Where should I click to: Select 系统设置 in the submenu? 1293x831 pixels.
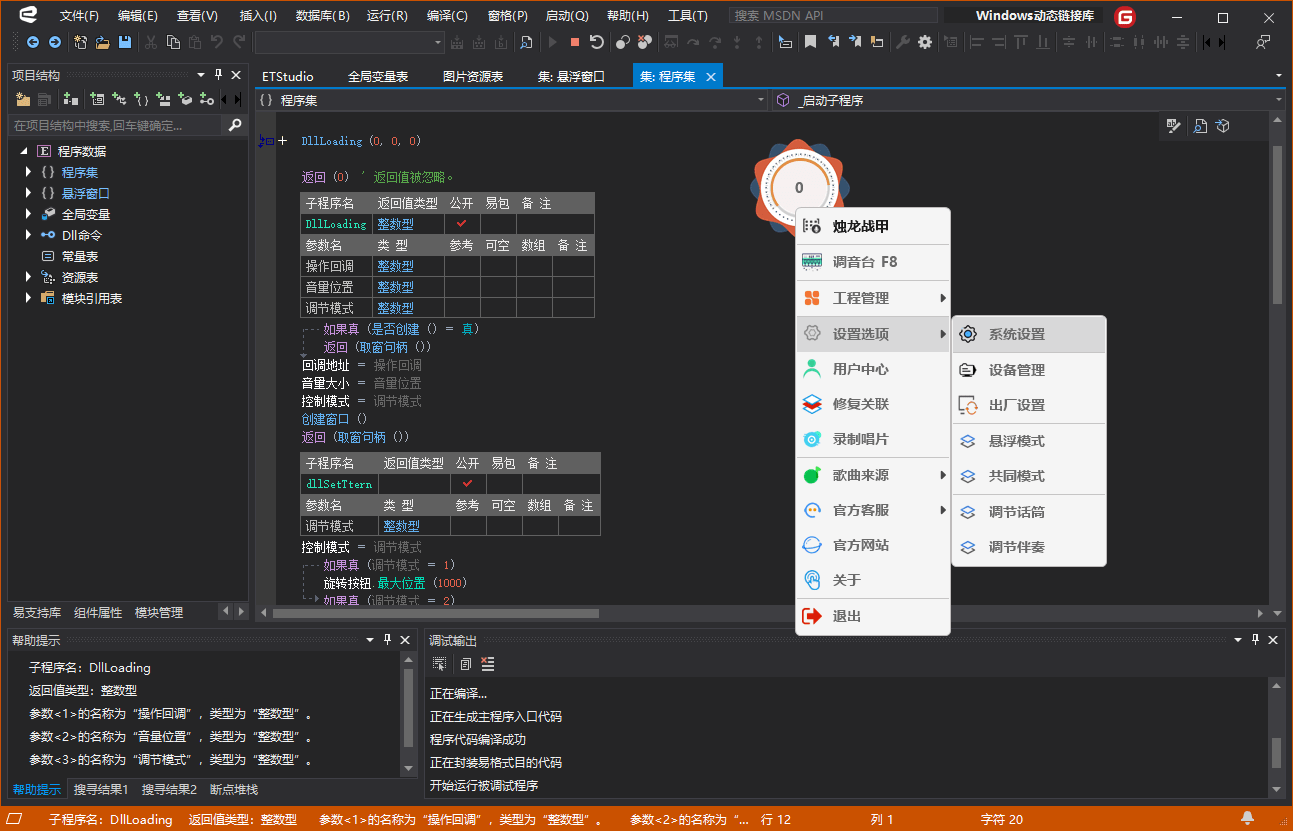(x=1029, y=335)
